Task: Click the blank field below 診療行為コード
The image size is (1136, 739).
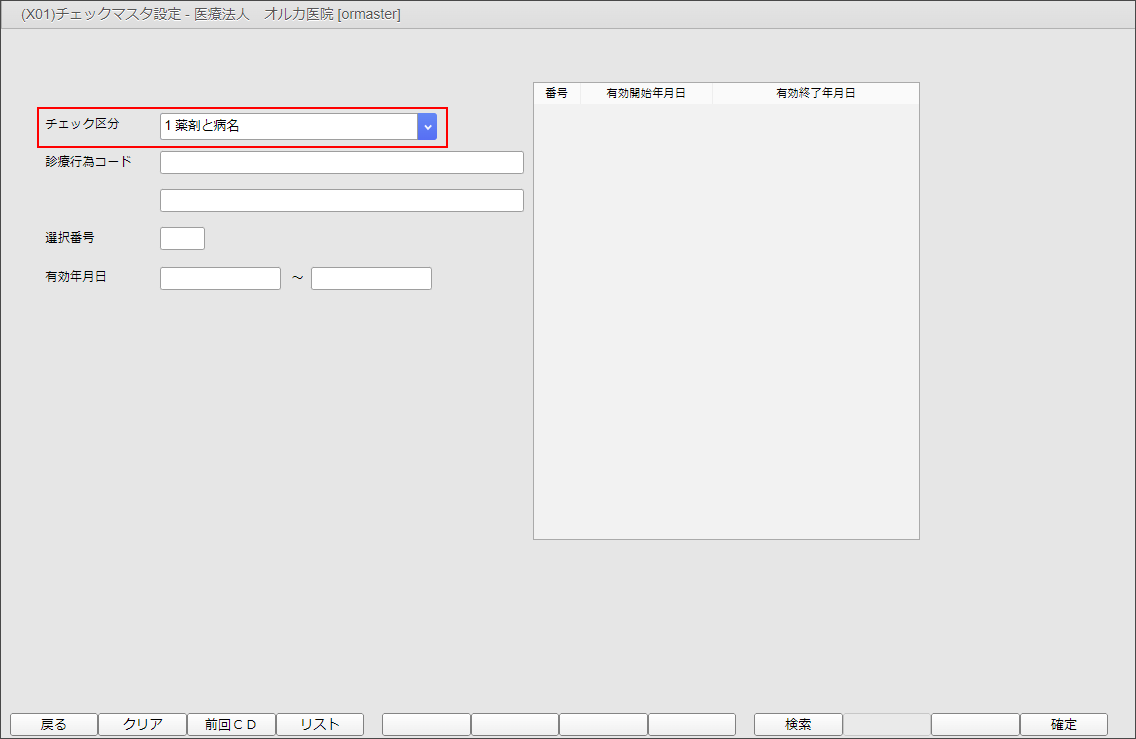Action: coord(341,201)
